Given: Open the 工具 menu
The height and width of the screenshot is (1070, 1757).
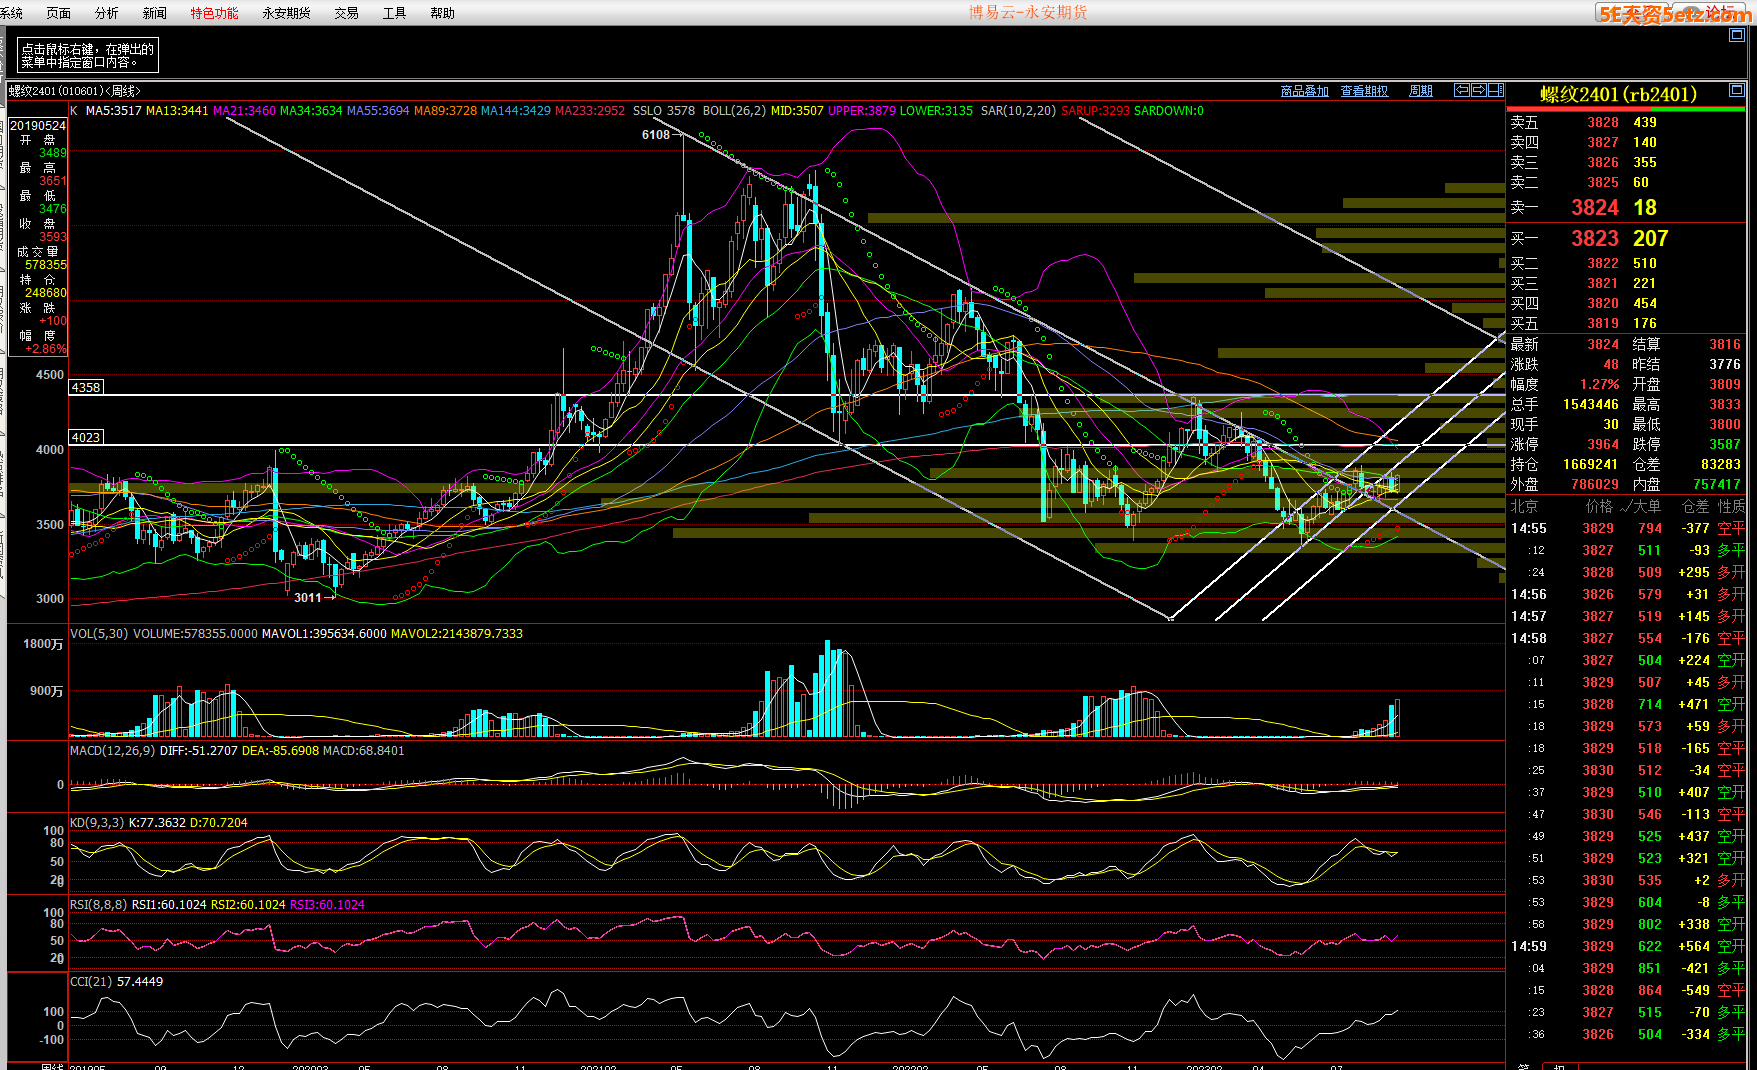Looking at the screenshot, I should tap(394, 13).
